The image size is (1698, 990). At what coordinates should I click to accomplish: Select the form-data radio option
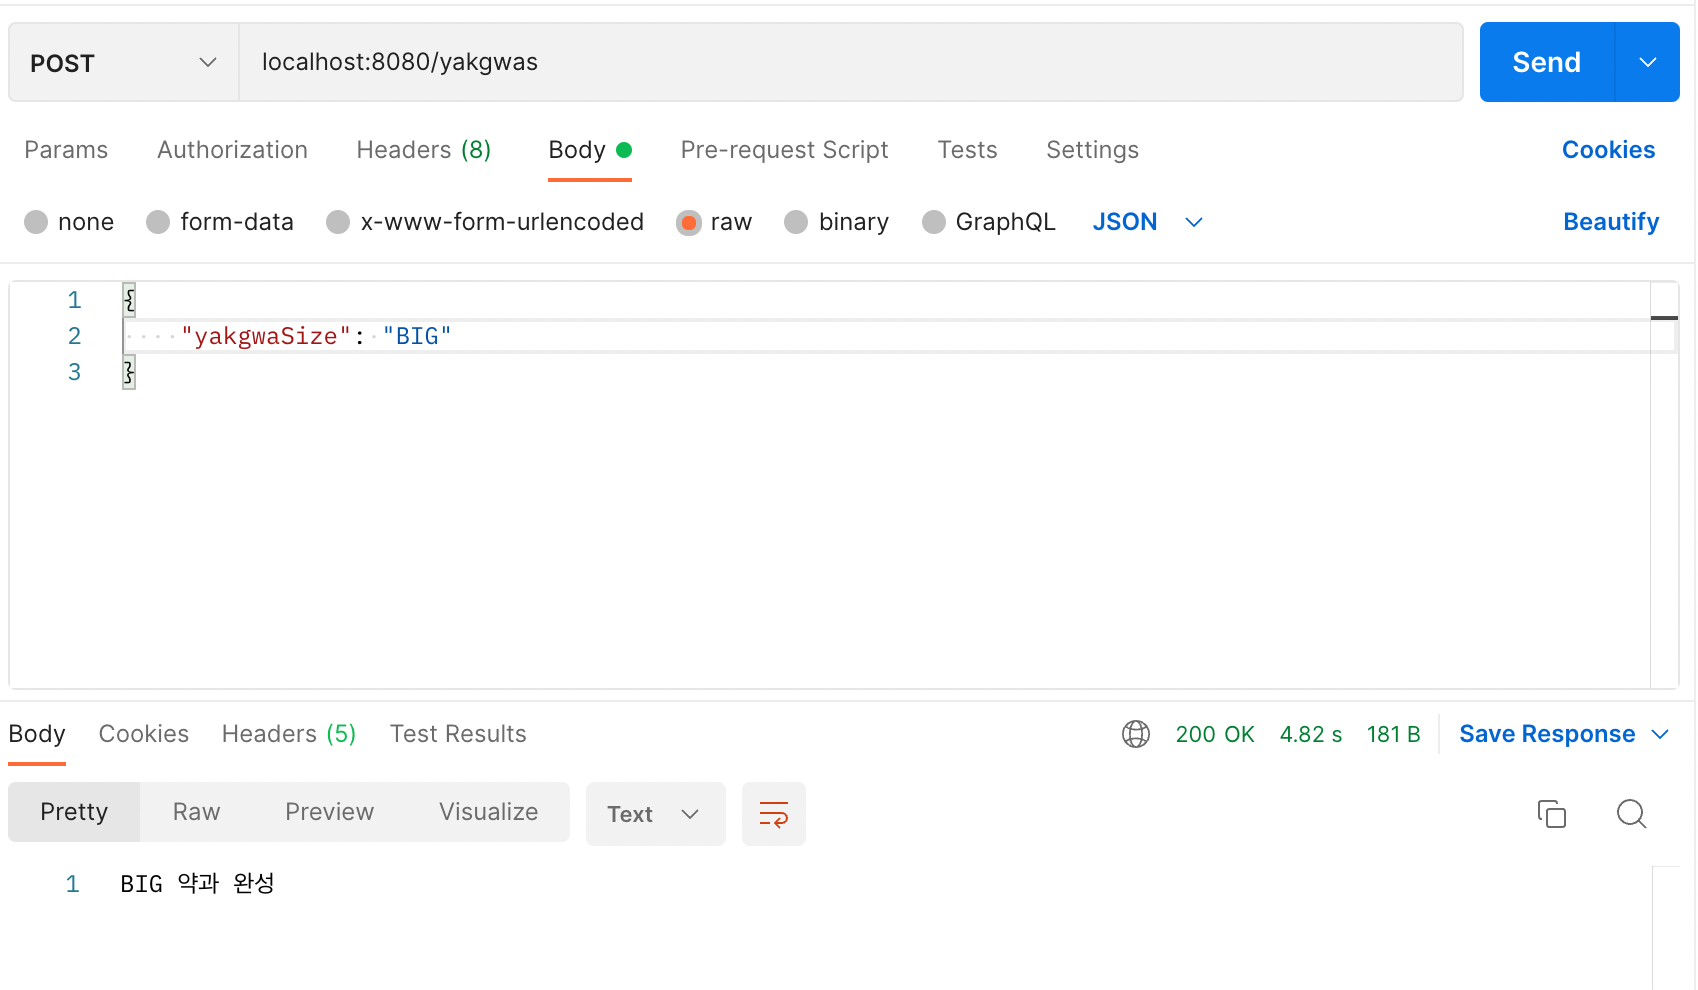158,222
